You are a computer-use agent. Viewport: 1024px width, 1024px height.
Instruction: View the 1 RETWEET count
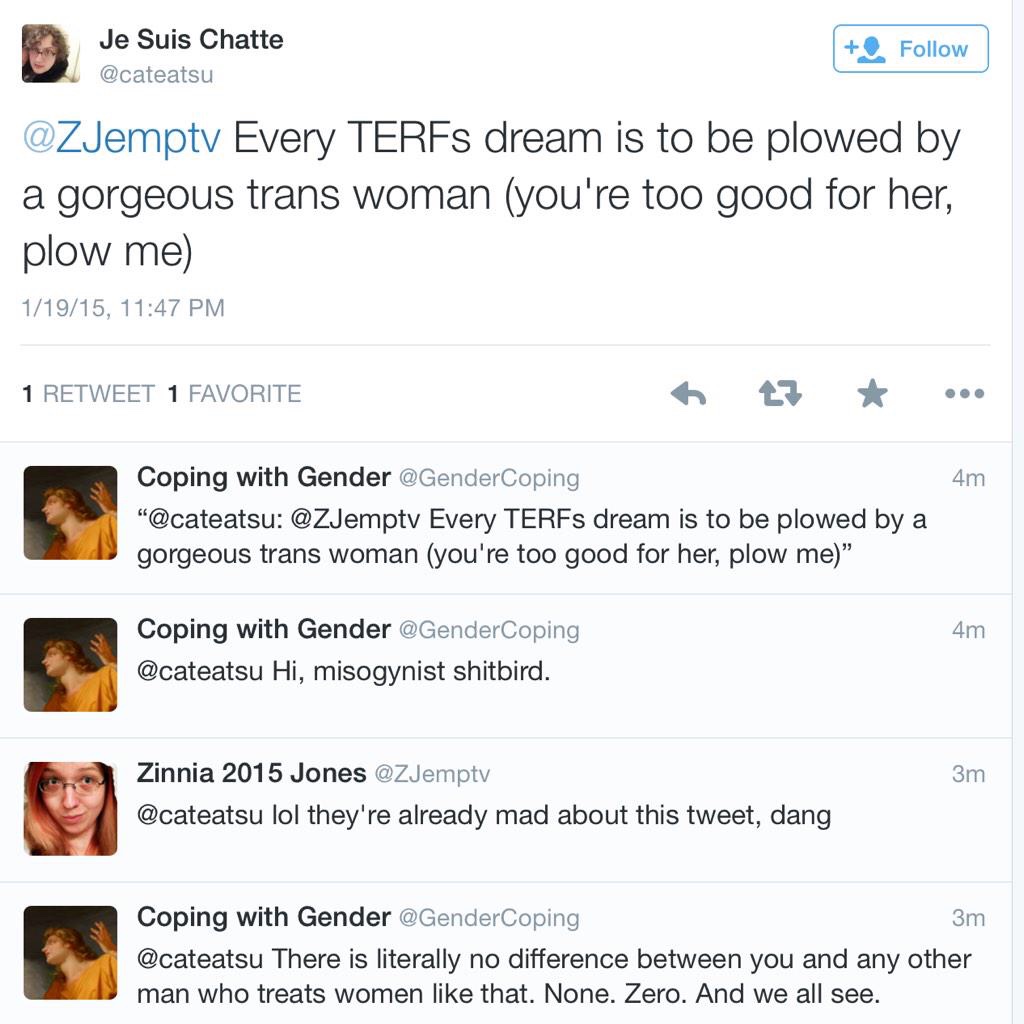88,394
